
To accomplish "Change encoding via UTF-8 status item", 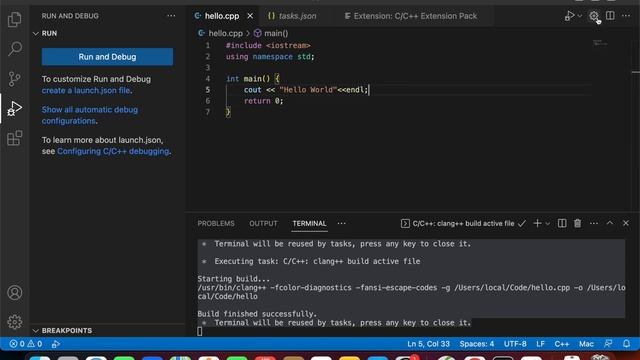I will pos(515,344).
